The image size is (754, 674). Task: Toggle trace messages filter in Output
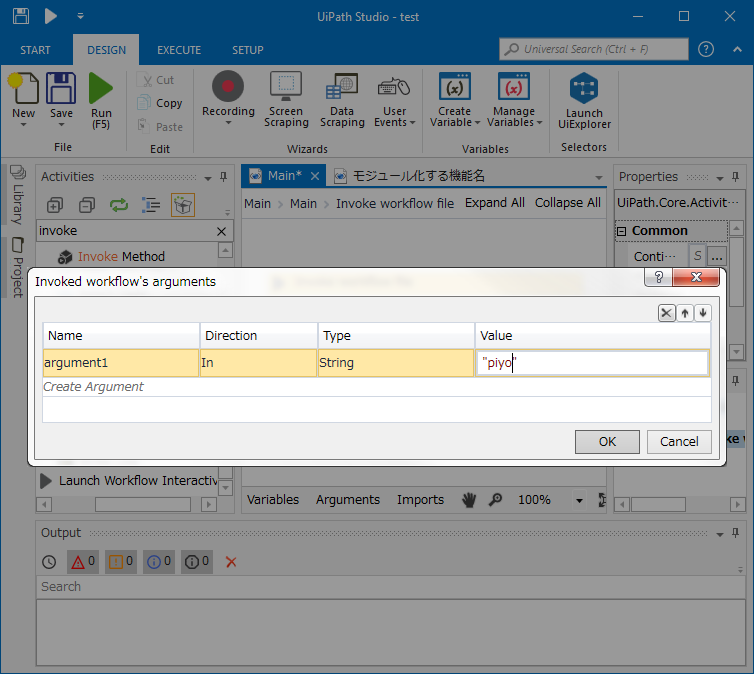tap(197, 562)
